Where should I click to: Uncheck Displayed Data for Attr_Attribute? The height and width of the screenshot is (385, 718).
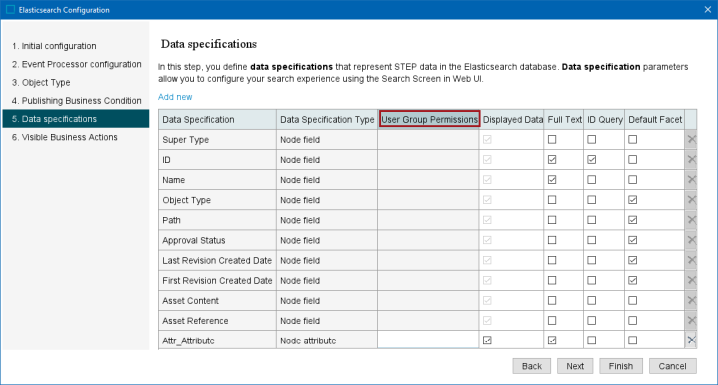pos(487,340)
